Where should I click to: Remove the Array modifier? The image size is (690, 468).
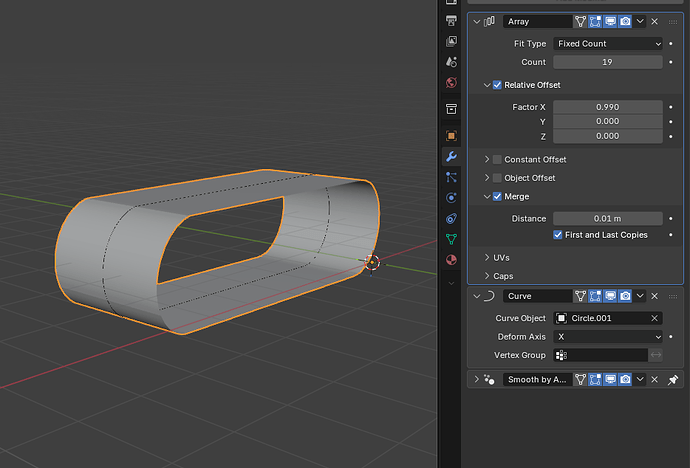(654, 21)
